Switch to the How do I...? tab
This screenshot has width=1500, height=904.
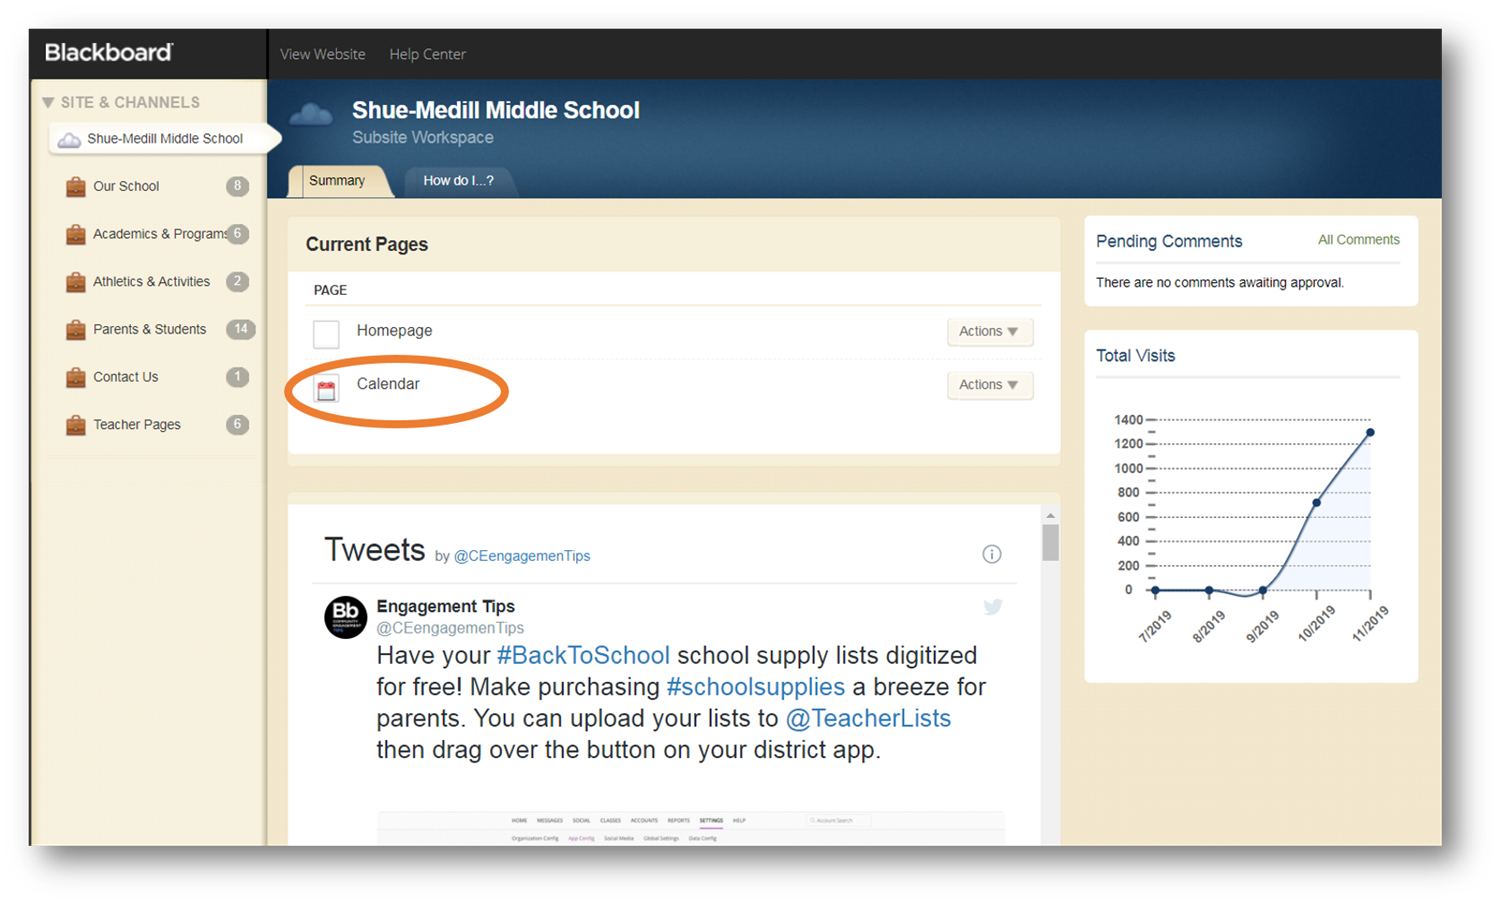tap(458, 181)
